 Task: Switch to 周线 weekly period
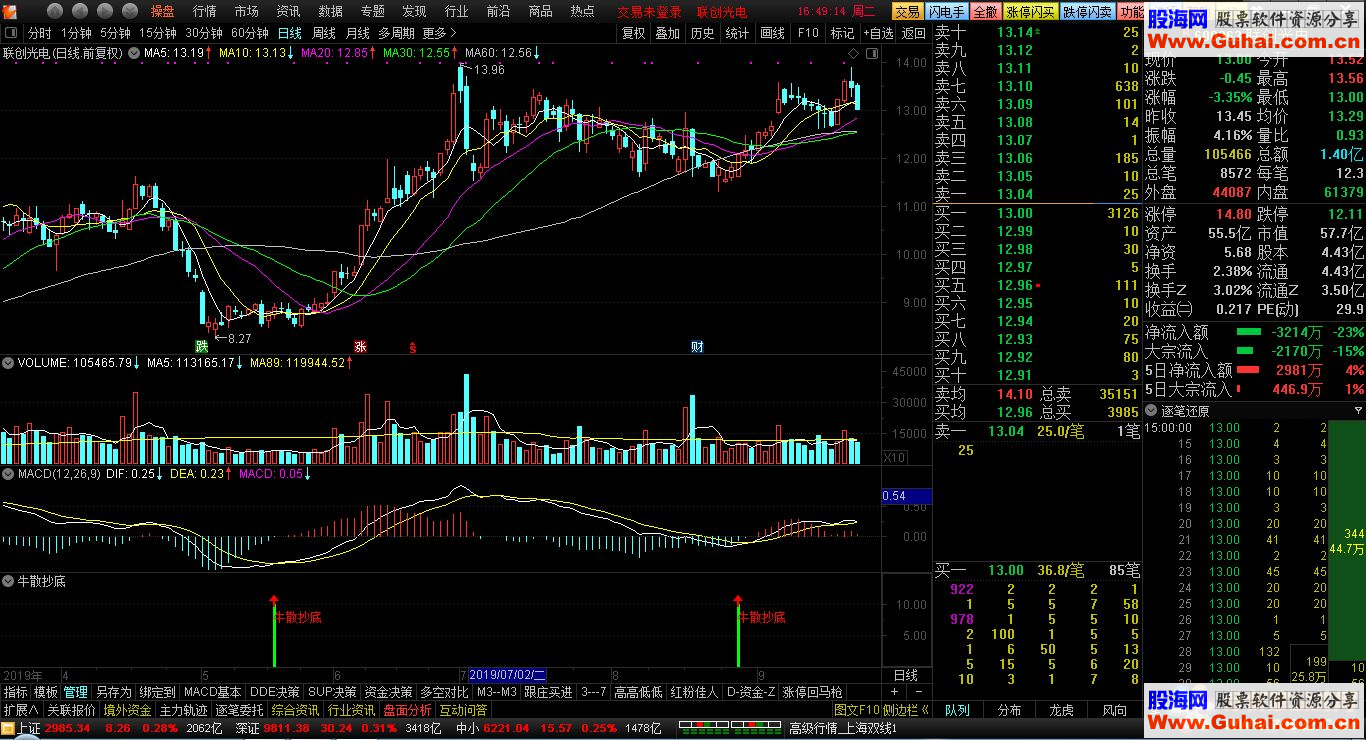[324, 32]
